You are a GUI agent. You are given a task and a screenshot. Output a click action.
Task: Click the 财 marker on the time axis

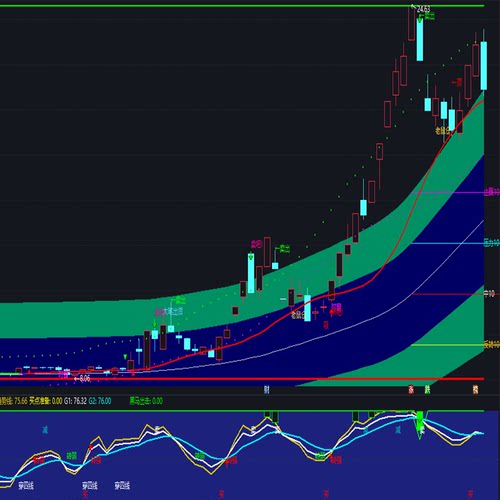[x=266, y=389]
